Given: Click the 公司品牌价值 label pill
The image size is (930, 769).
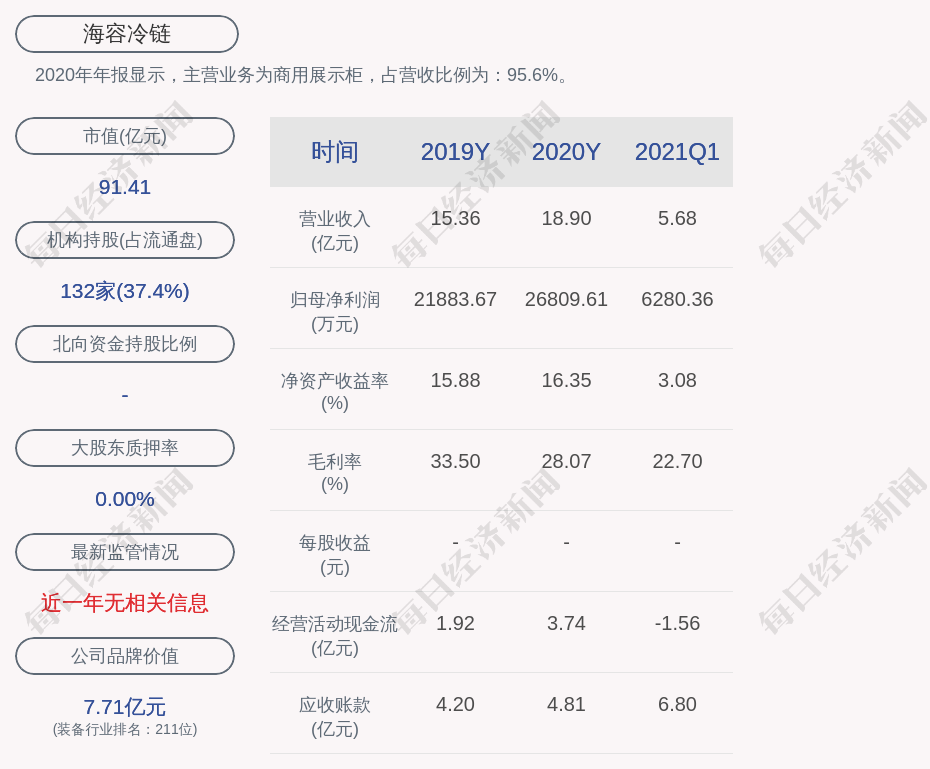Looking at the screenshot, I should tap(125, 656).
